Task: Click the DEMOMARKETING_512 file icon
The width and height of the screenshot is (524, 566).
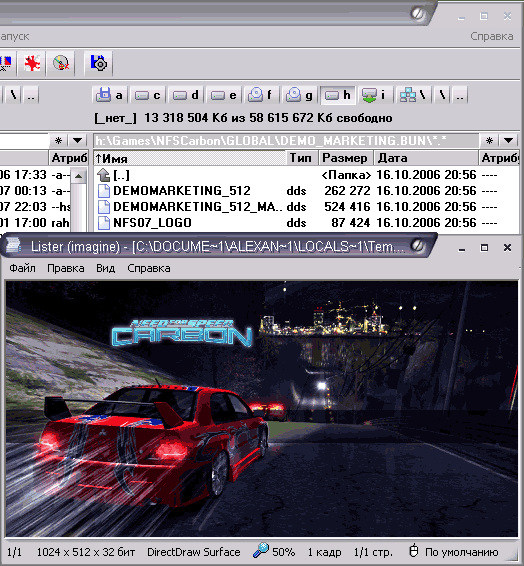Action: click(104, 191)
